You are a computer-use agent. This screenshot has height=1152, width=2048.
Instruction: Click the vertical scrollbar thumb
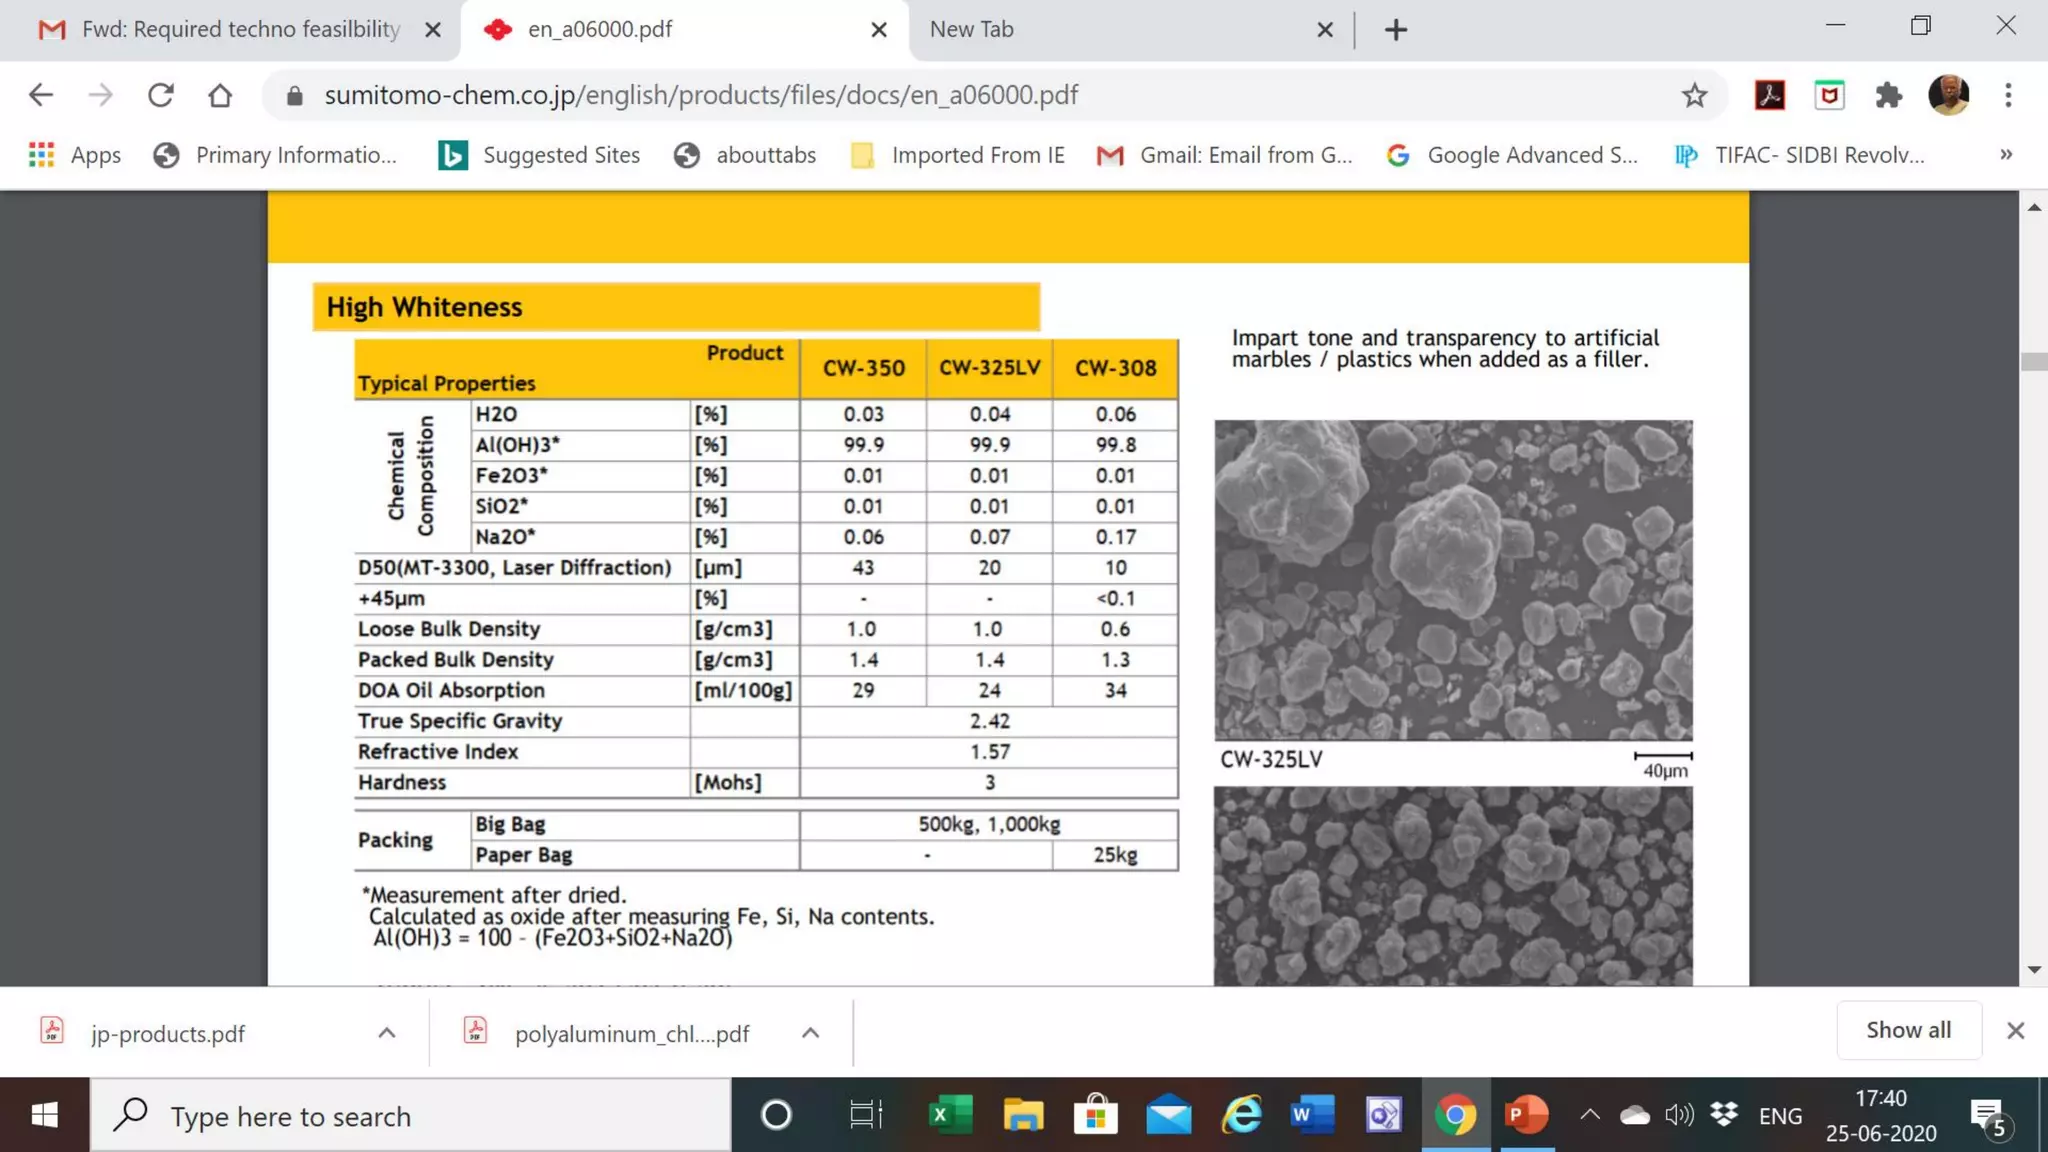pos(2034,361)
